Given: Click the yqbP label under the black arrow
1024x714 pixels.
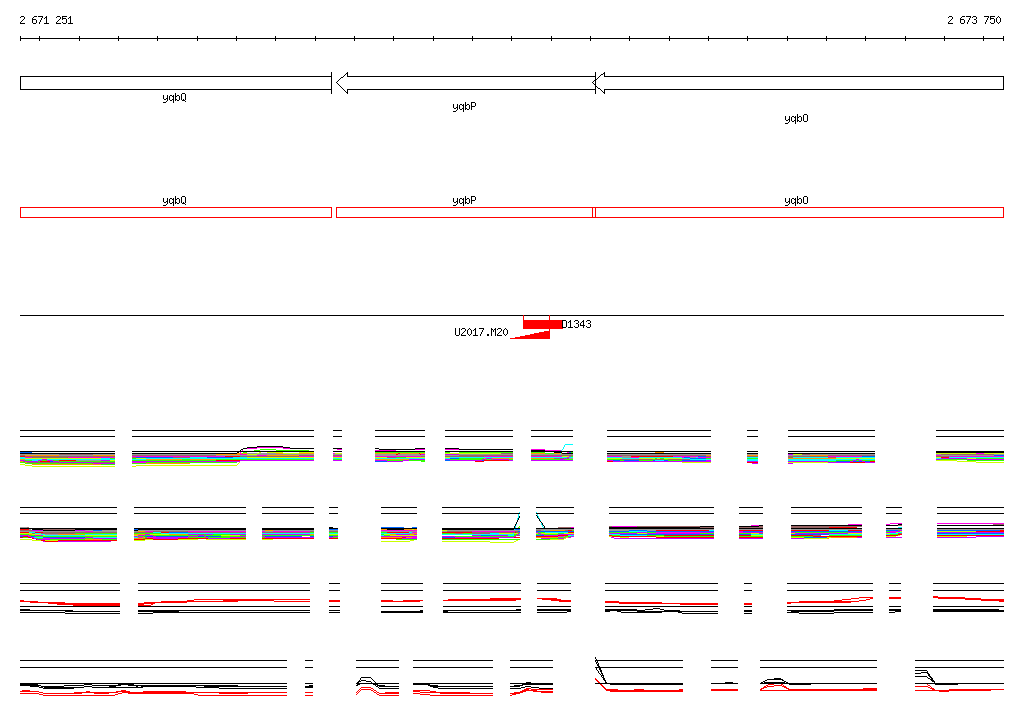Looking at the screenshot, I should tap(464, 106).
